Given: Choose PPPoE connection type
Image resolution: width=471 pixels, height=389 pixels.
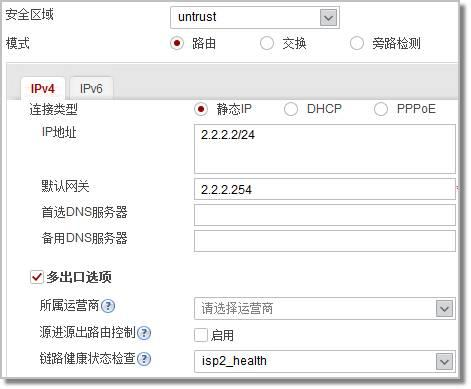Looking at the screenshot, I should 381,109.
